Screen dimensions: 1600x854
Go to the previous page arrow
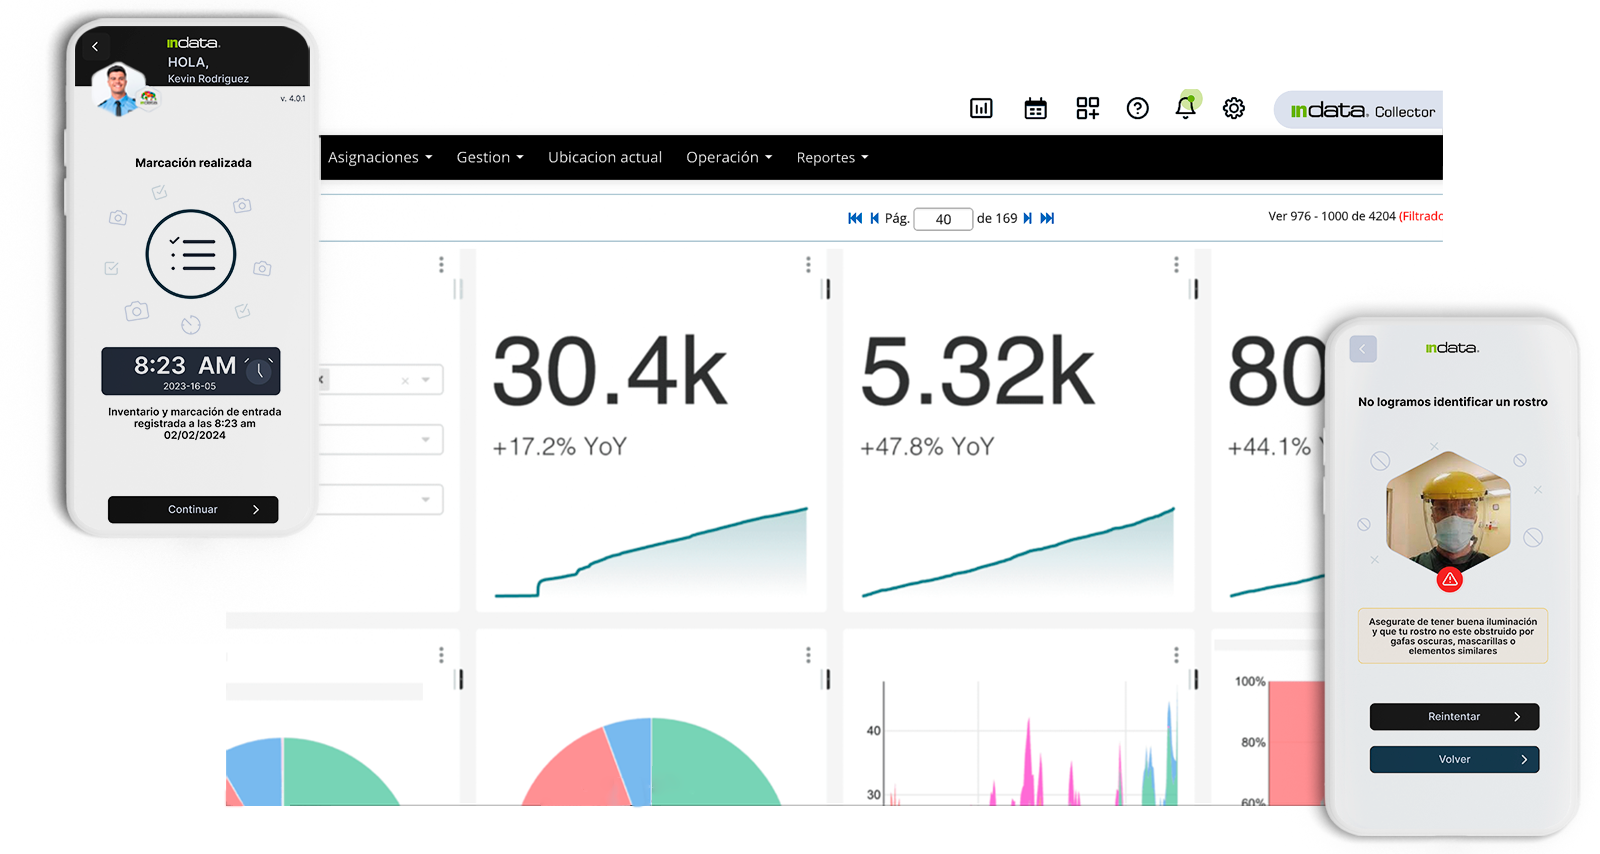pyautogui.click(x=874, y=218)
